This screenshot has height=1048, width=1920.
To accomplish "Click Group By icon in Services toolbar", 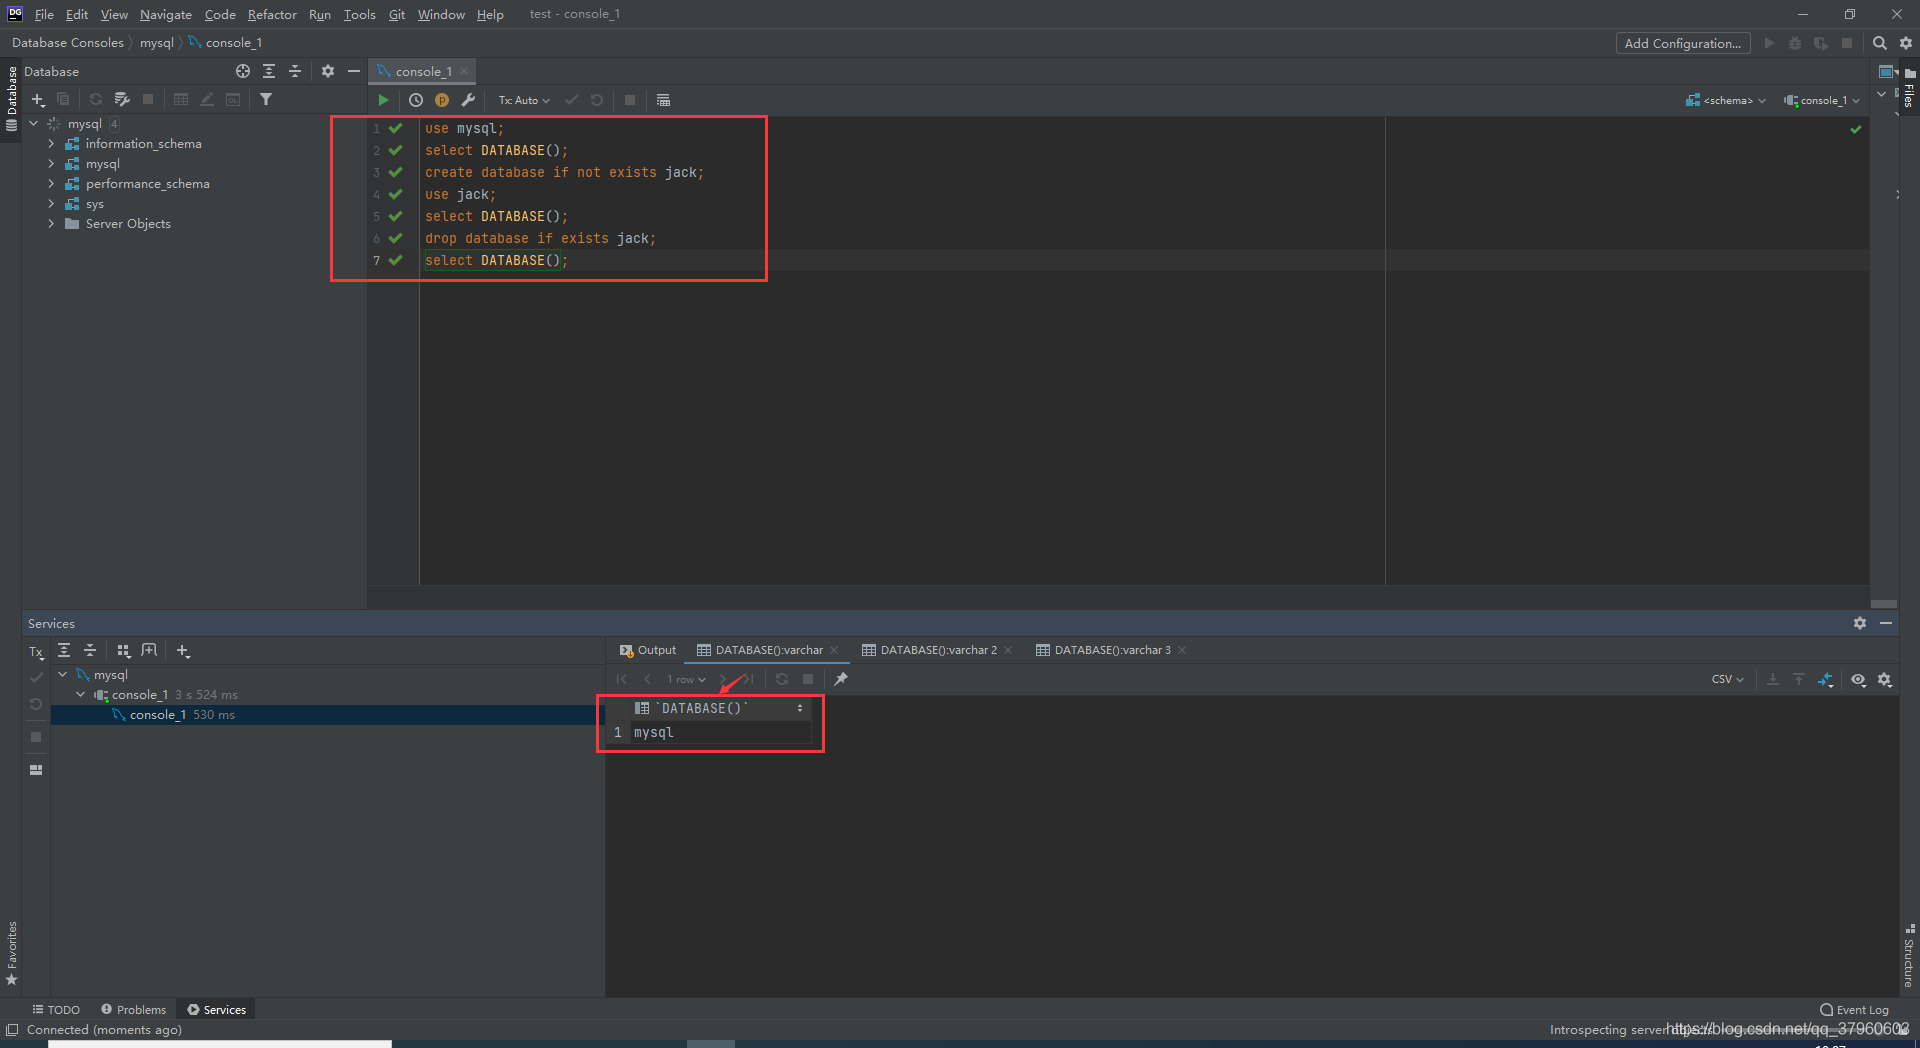I will point(123,651).
